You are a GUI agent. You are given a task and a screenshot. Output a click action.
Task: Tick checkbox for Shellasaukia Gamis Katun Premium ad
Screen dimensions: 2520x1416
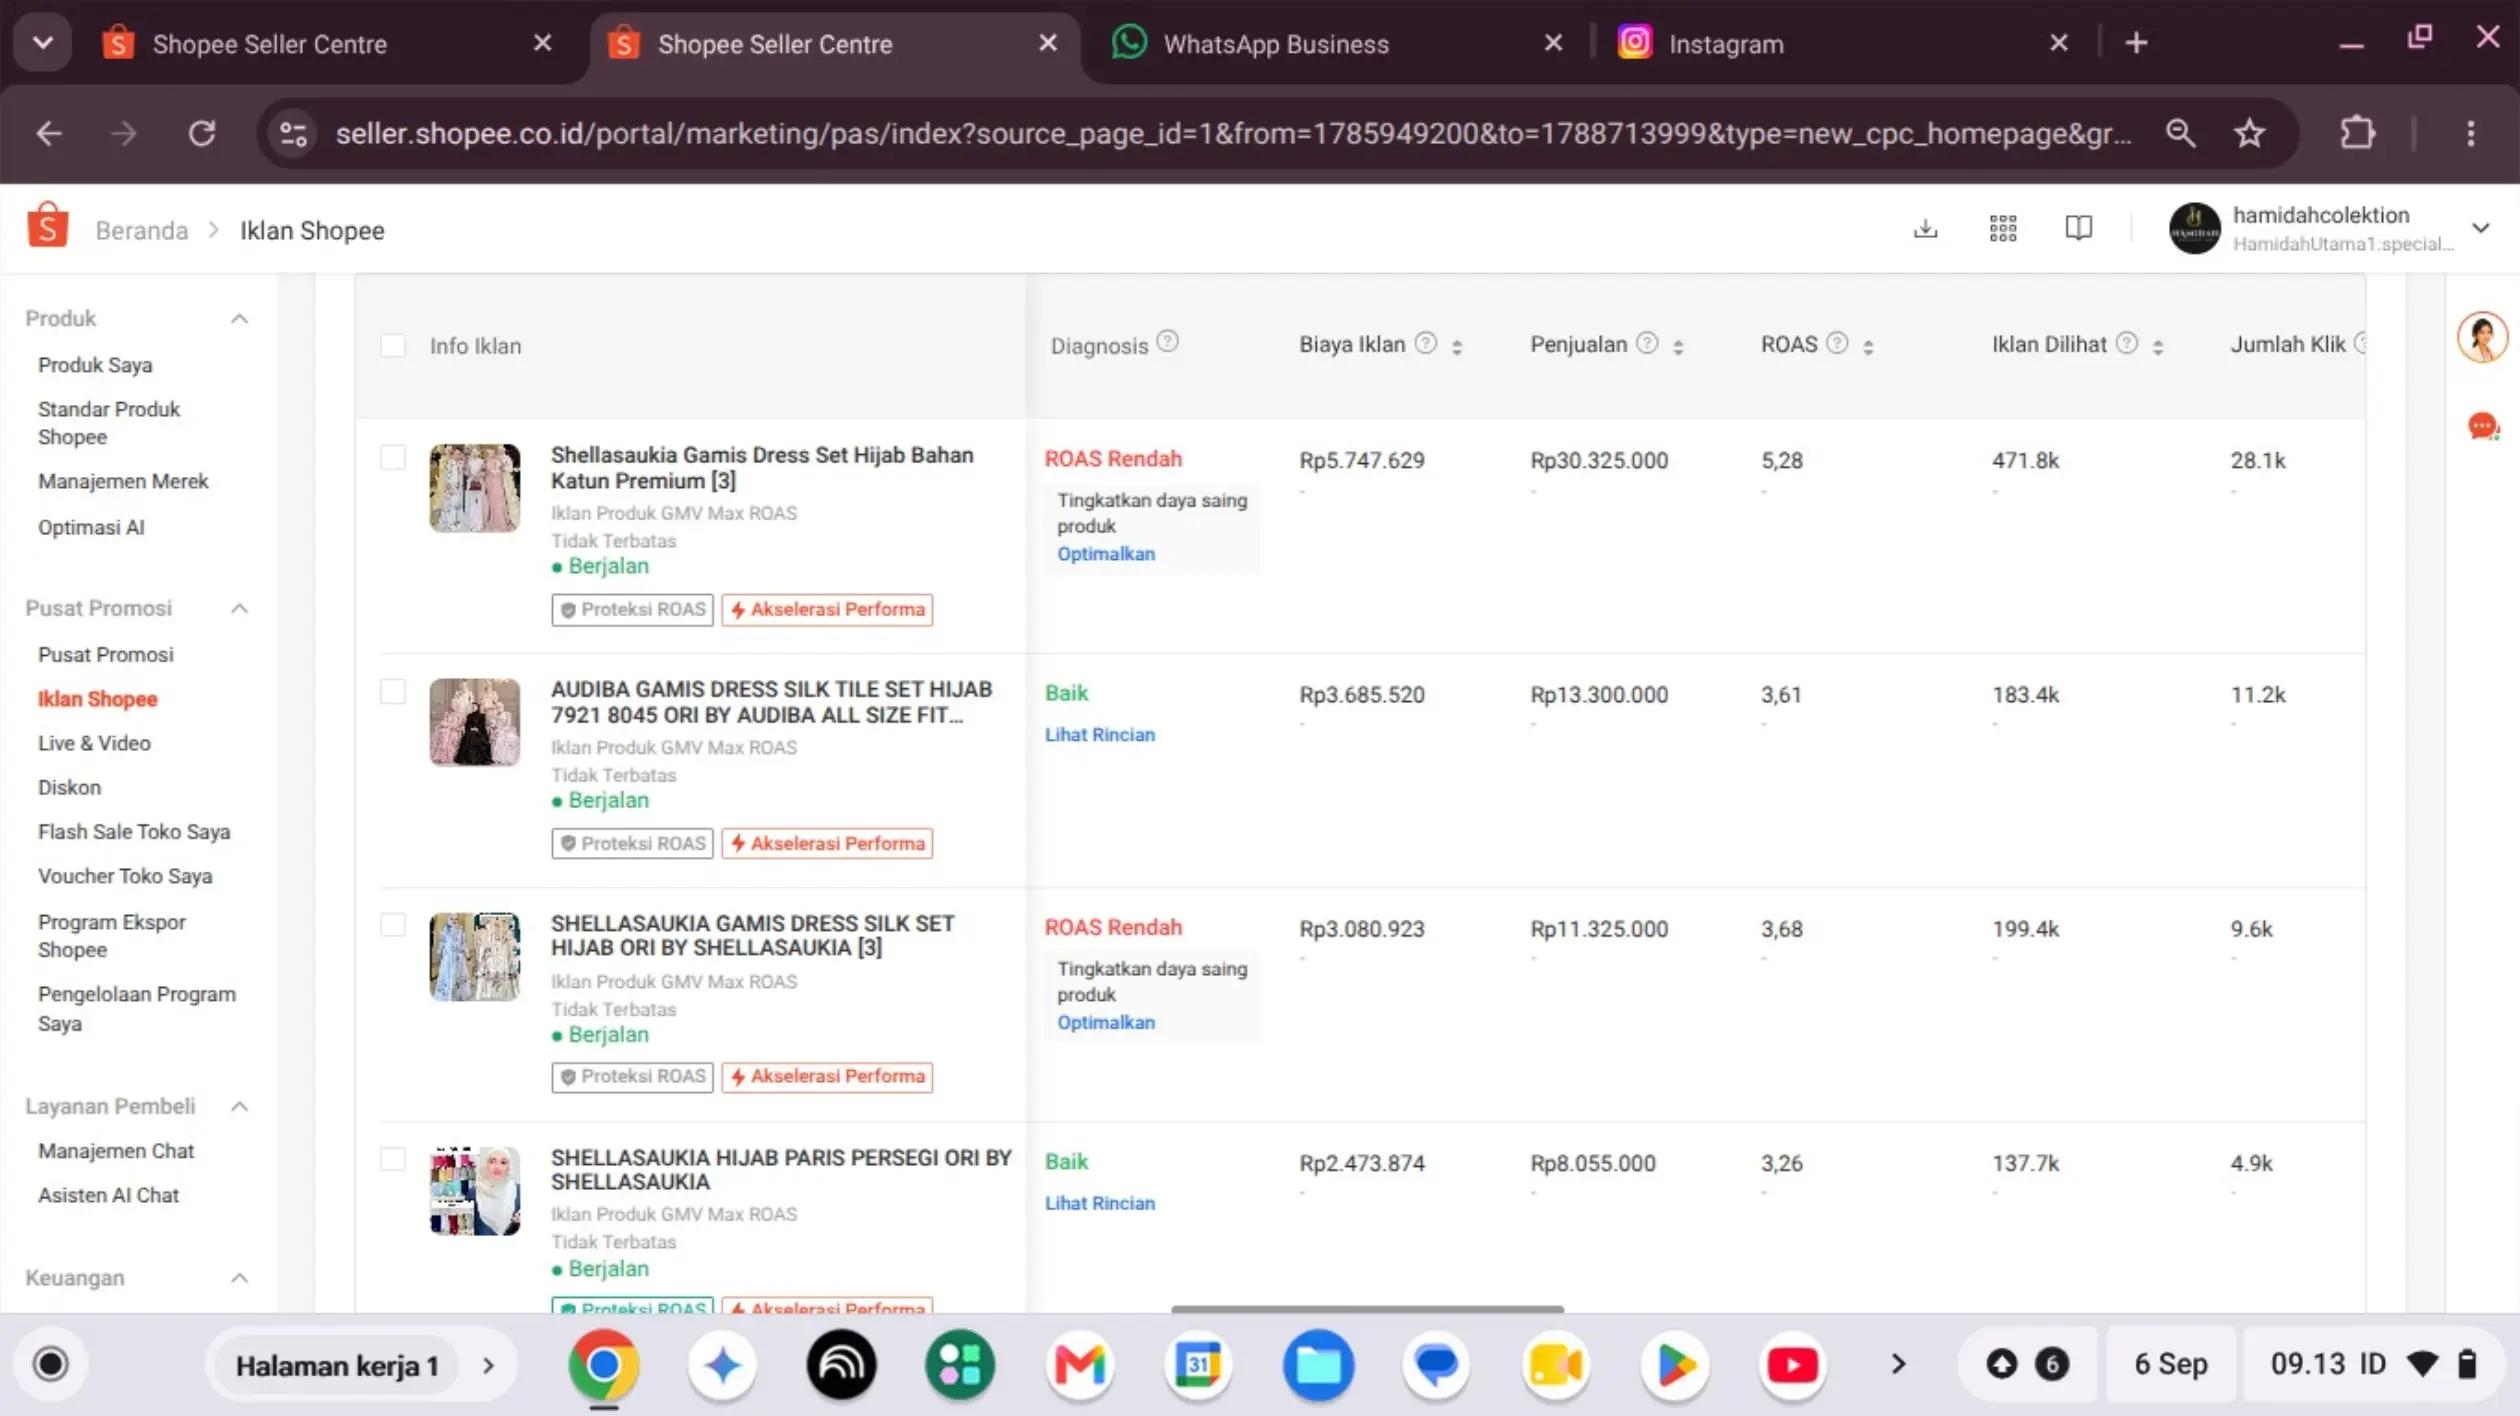[393, 457]
